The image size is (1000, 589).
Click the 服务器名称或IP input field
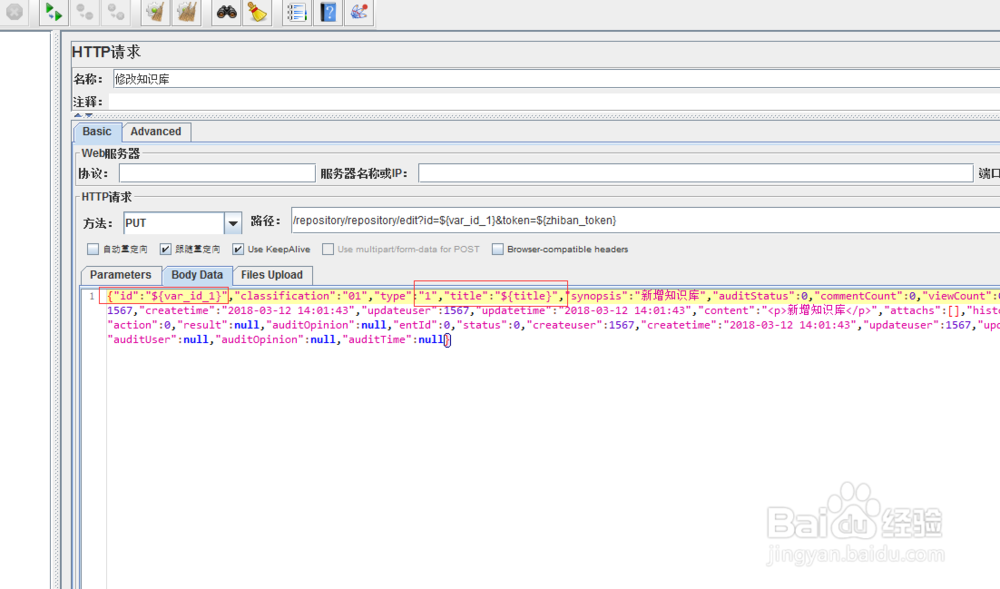[695, 173]
